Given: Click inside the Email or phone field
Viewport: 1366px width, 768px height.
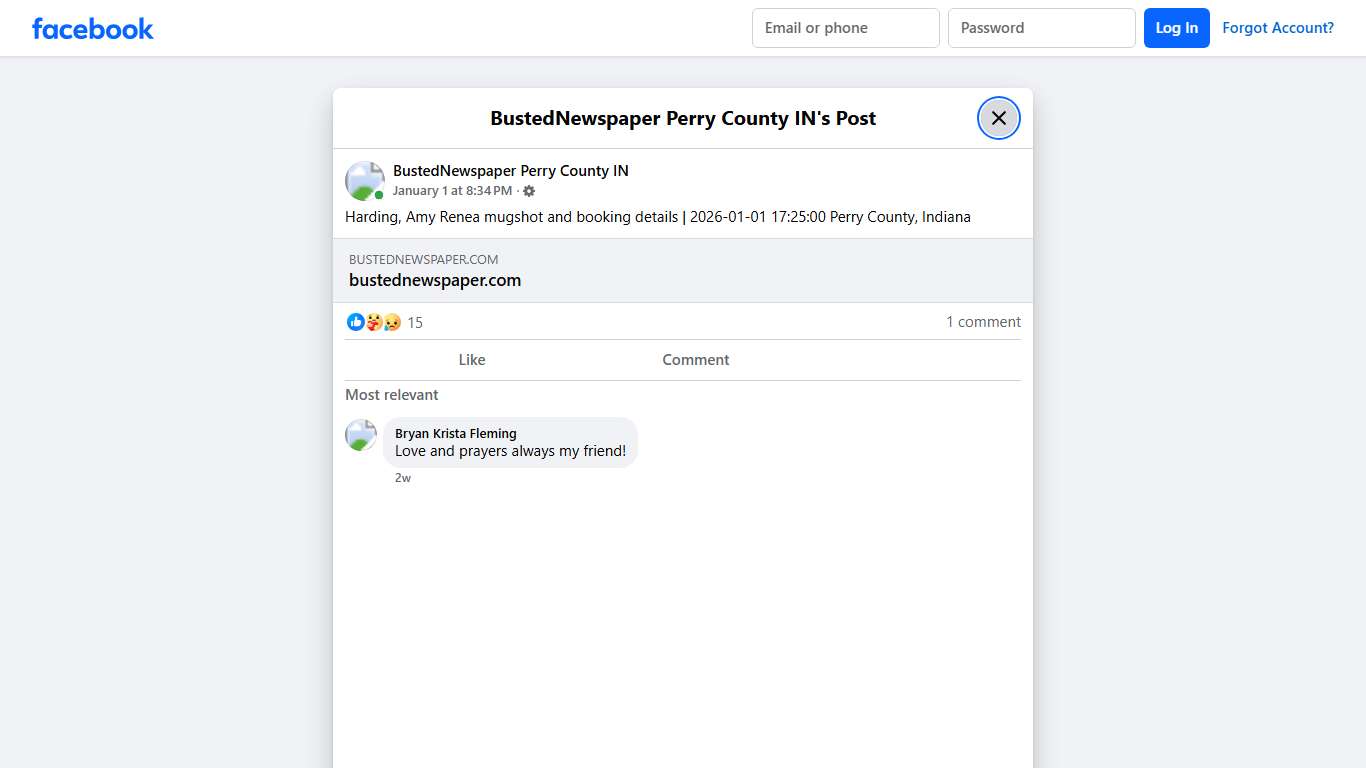Looking at the screenshot, I should (x=845, y=27).
